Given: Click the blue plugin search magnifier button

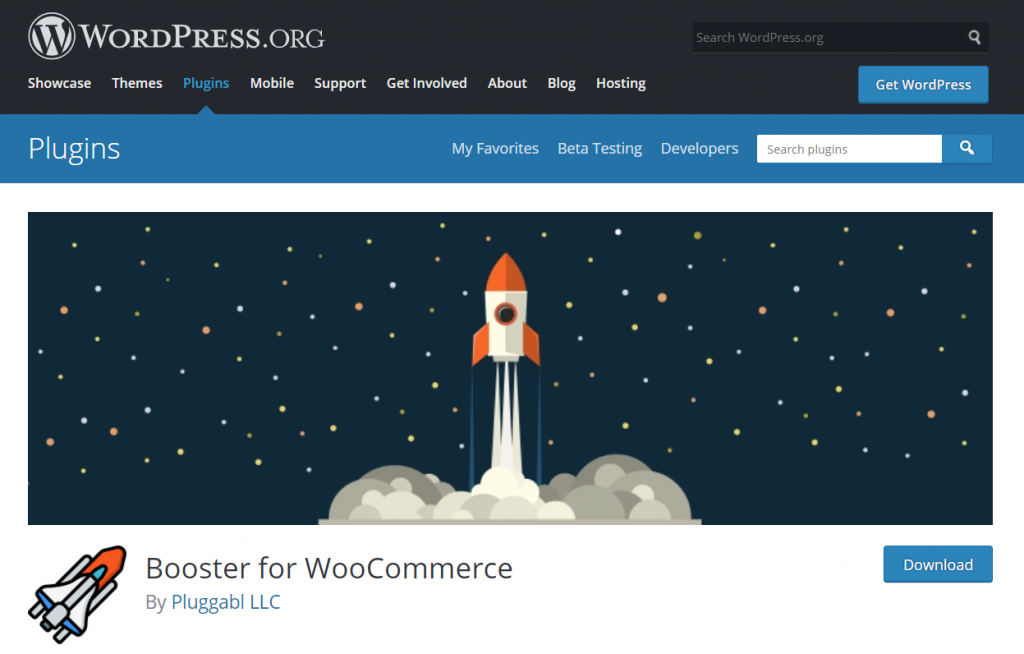Looking at the screenshot, I should 967,149.
